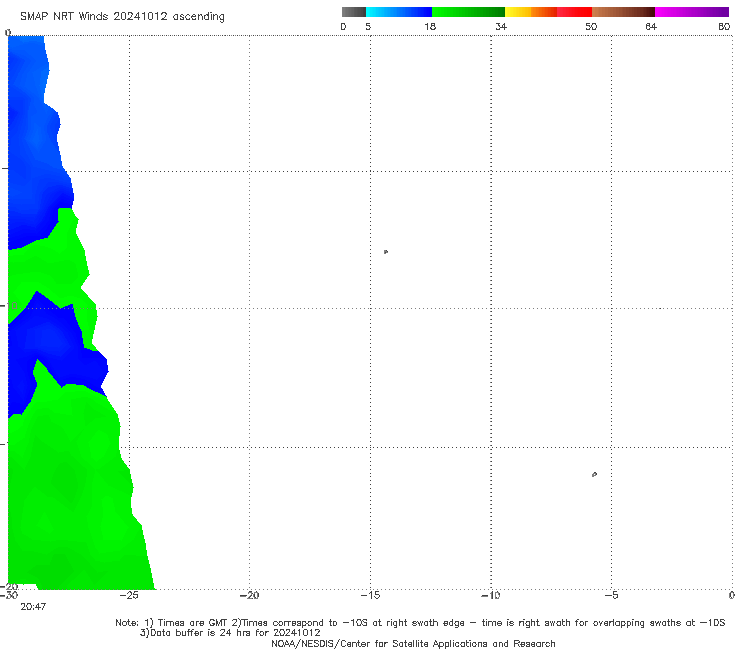
Task: Click the longitude axis label '-5'
Action: (x=612, y=595)
